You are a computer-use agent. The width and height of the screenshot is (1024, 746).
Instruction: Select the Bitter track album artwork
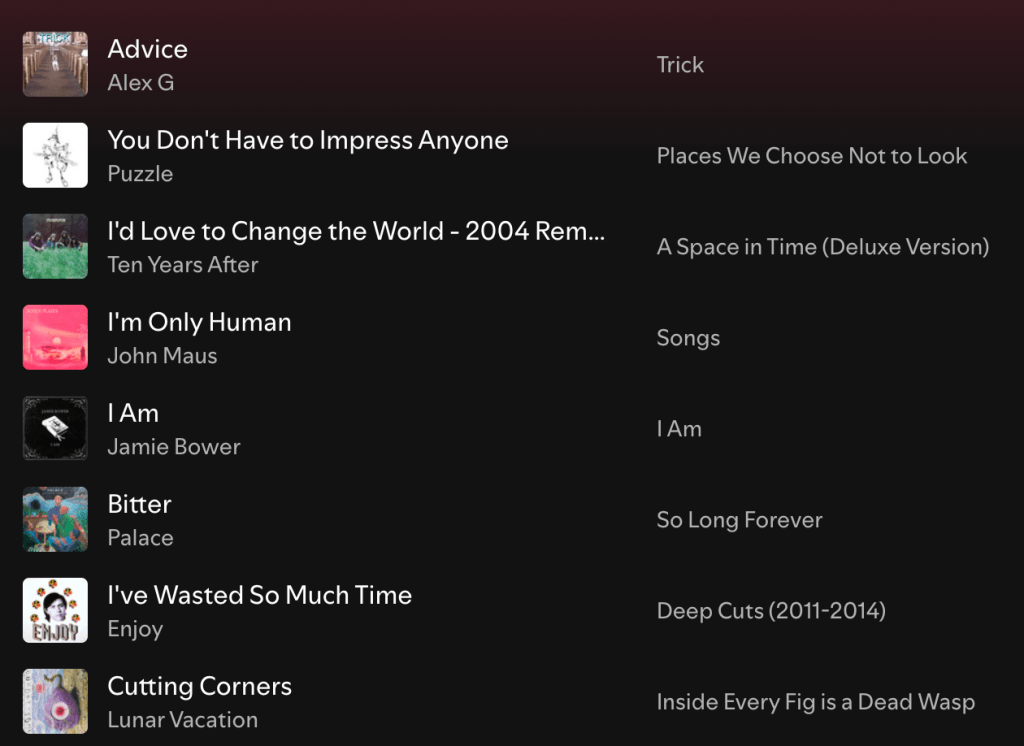55,519
